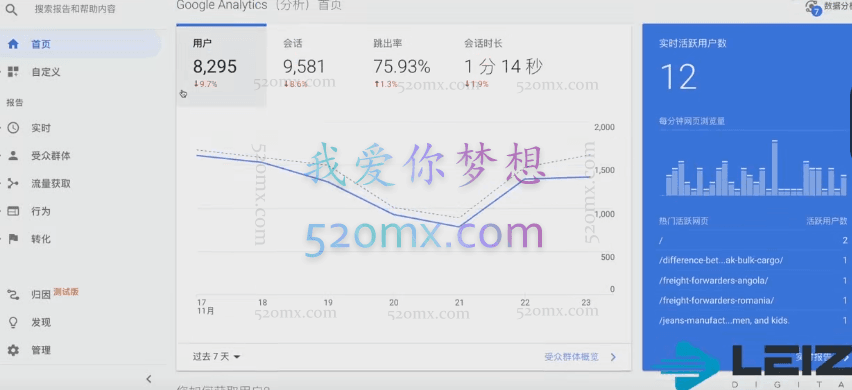
Task: Open the 行为 behavior icon
Action: tap(13, 211)
